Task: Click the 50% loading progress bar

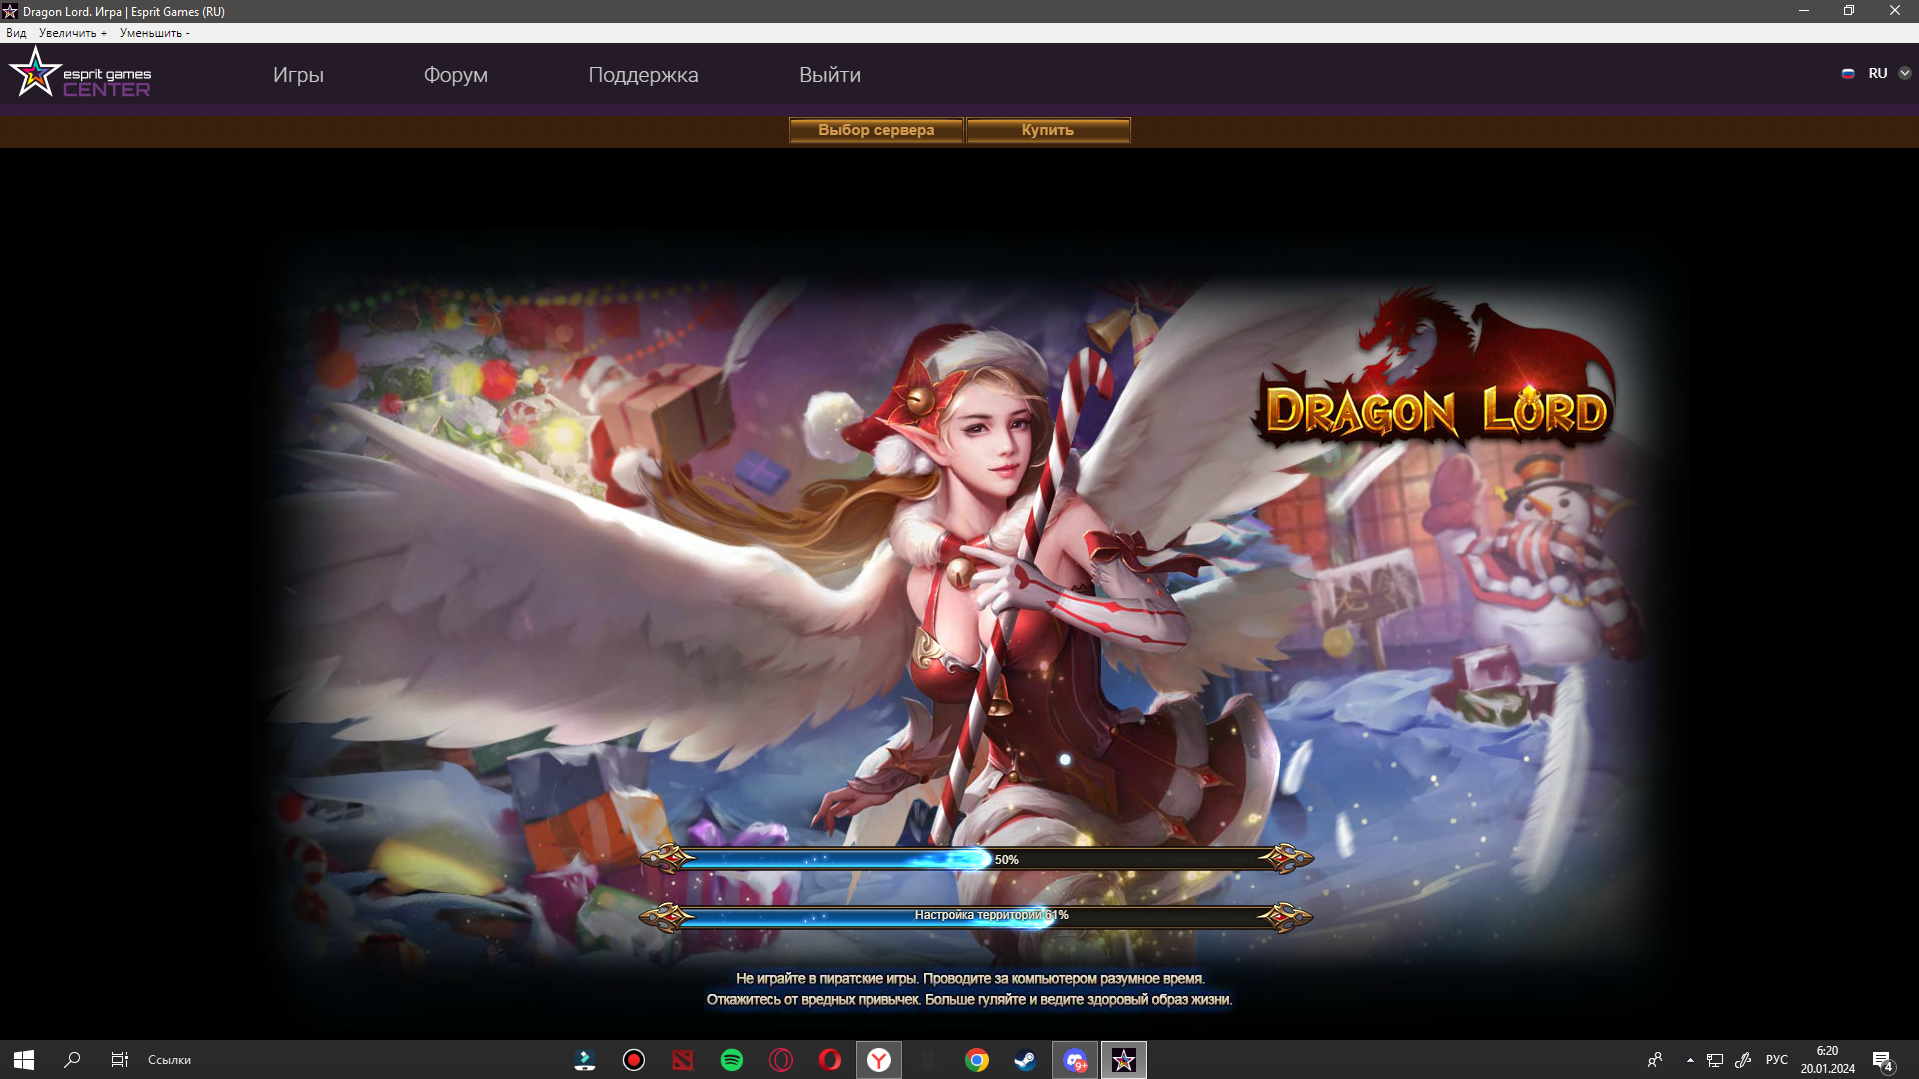Action: click(976, 859)
